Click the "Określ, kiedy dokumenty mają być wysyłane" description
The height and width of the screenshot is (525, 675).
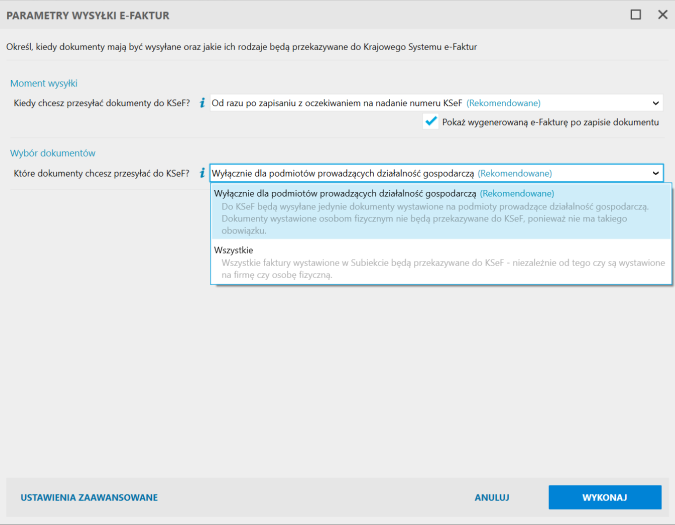pos(255,46)
